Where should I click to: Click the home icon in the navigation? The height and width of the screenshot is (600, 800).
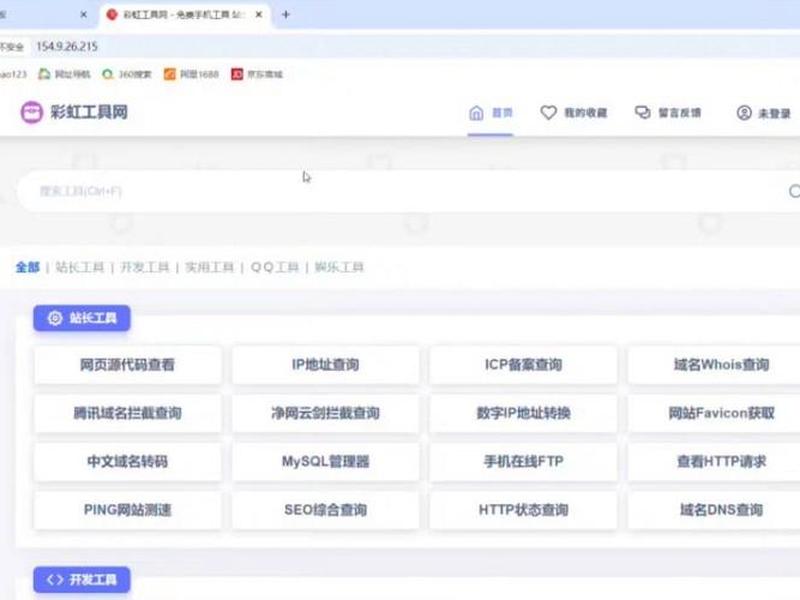tap(476, 113)
